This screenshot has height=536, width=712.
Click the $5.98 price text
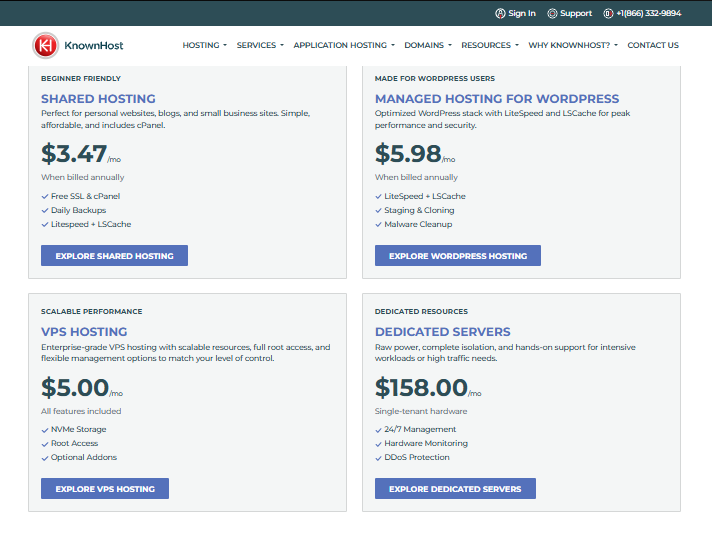point(408,154)
